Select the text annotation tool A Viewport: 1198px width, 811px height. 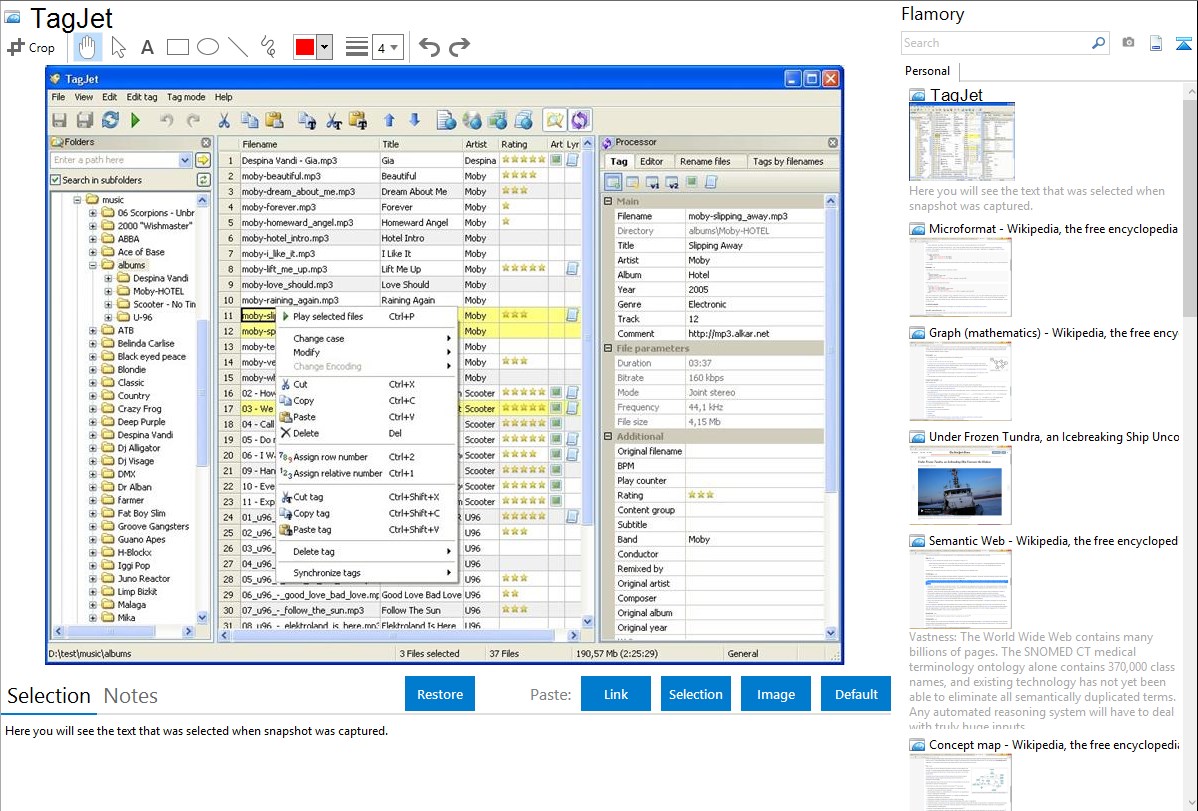(147, 47)
